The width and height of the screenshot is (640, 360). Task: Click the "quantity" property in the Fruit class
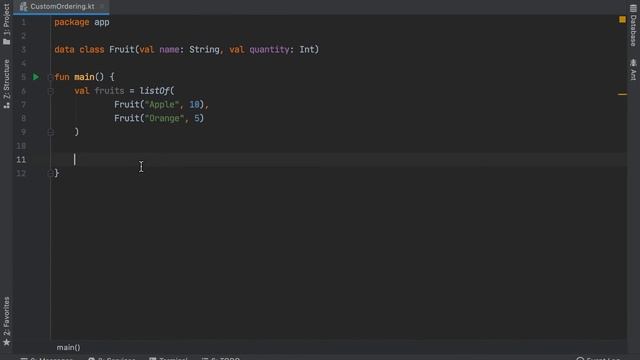coord(269,50)
